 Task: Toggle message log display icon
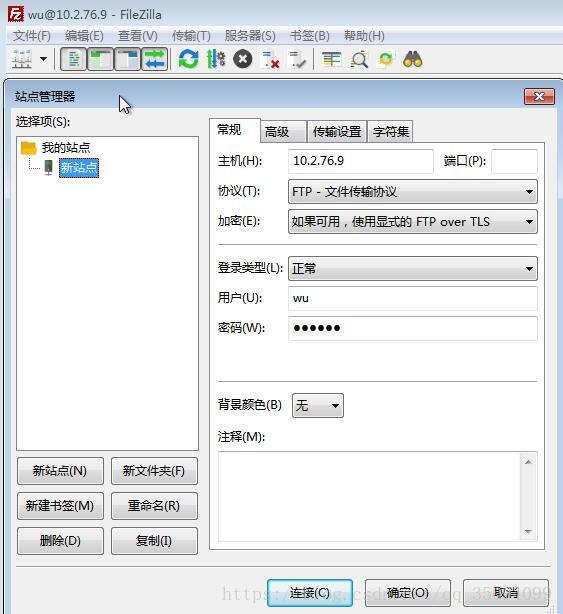coord(74,60)
